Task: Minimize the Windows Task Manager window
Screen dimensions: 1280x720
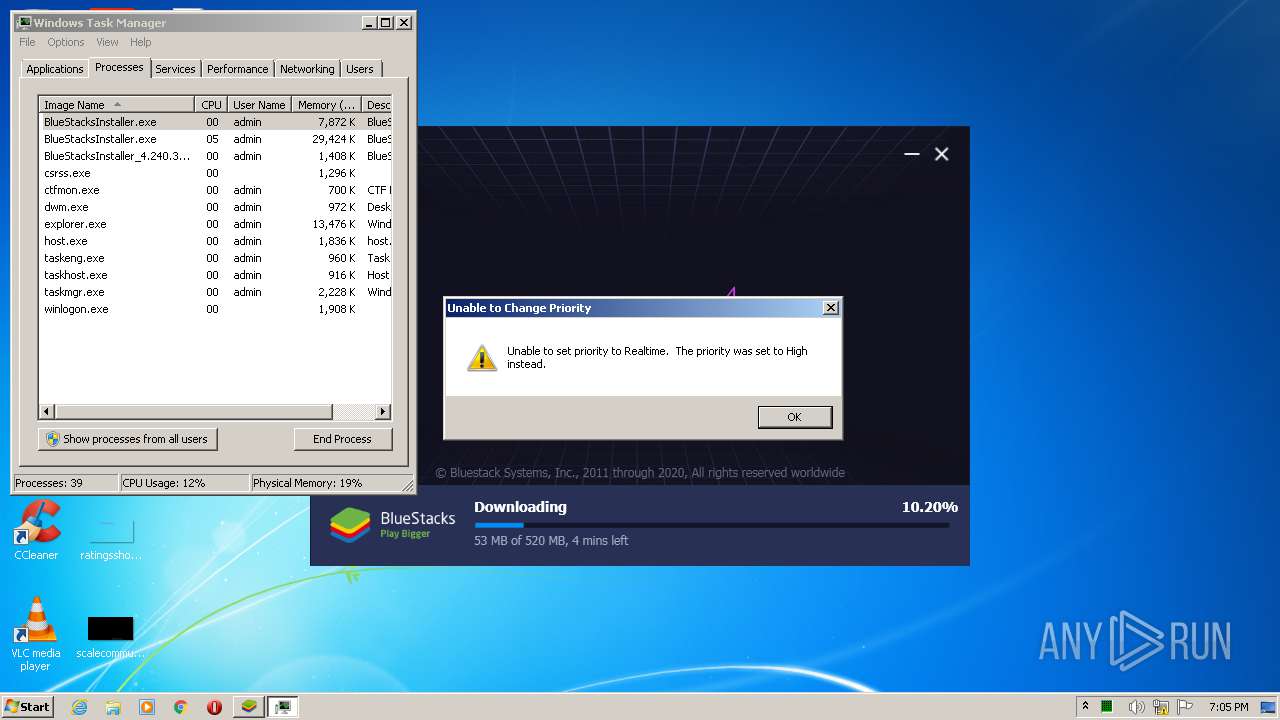Action: tap(368, 22)
